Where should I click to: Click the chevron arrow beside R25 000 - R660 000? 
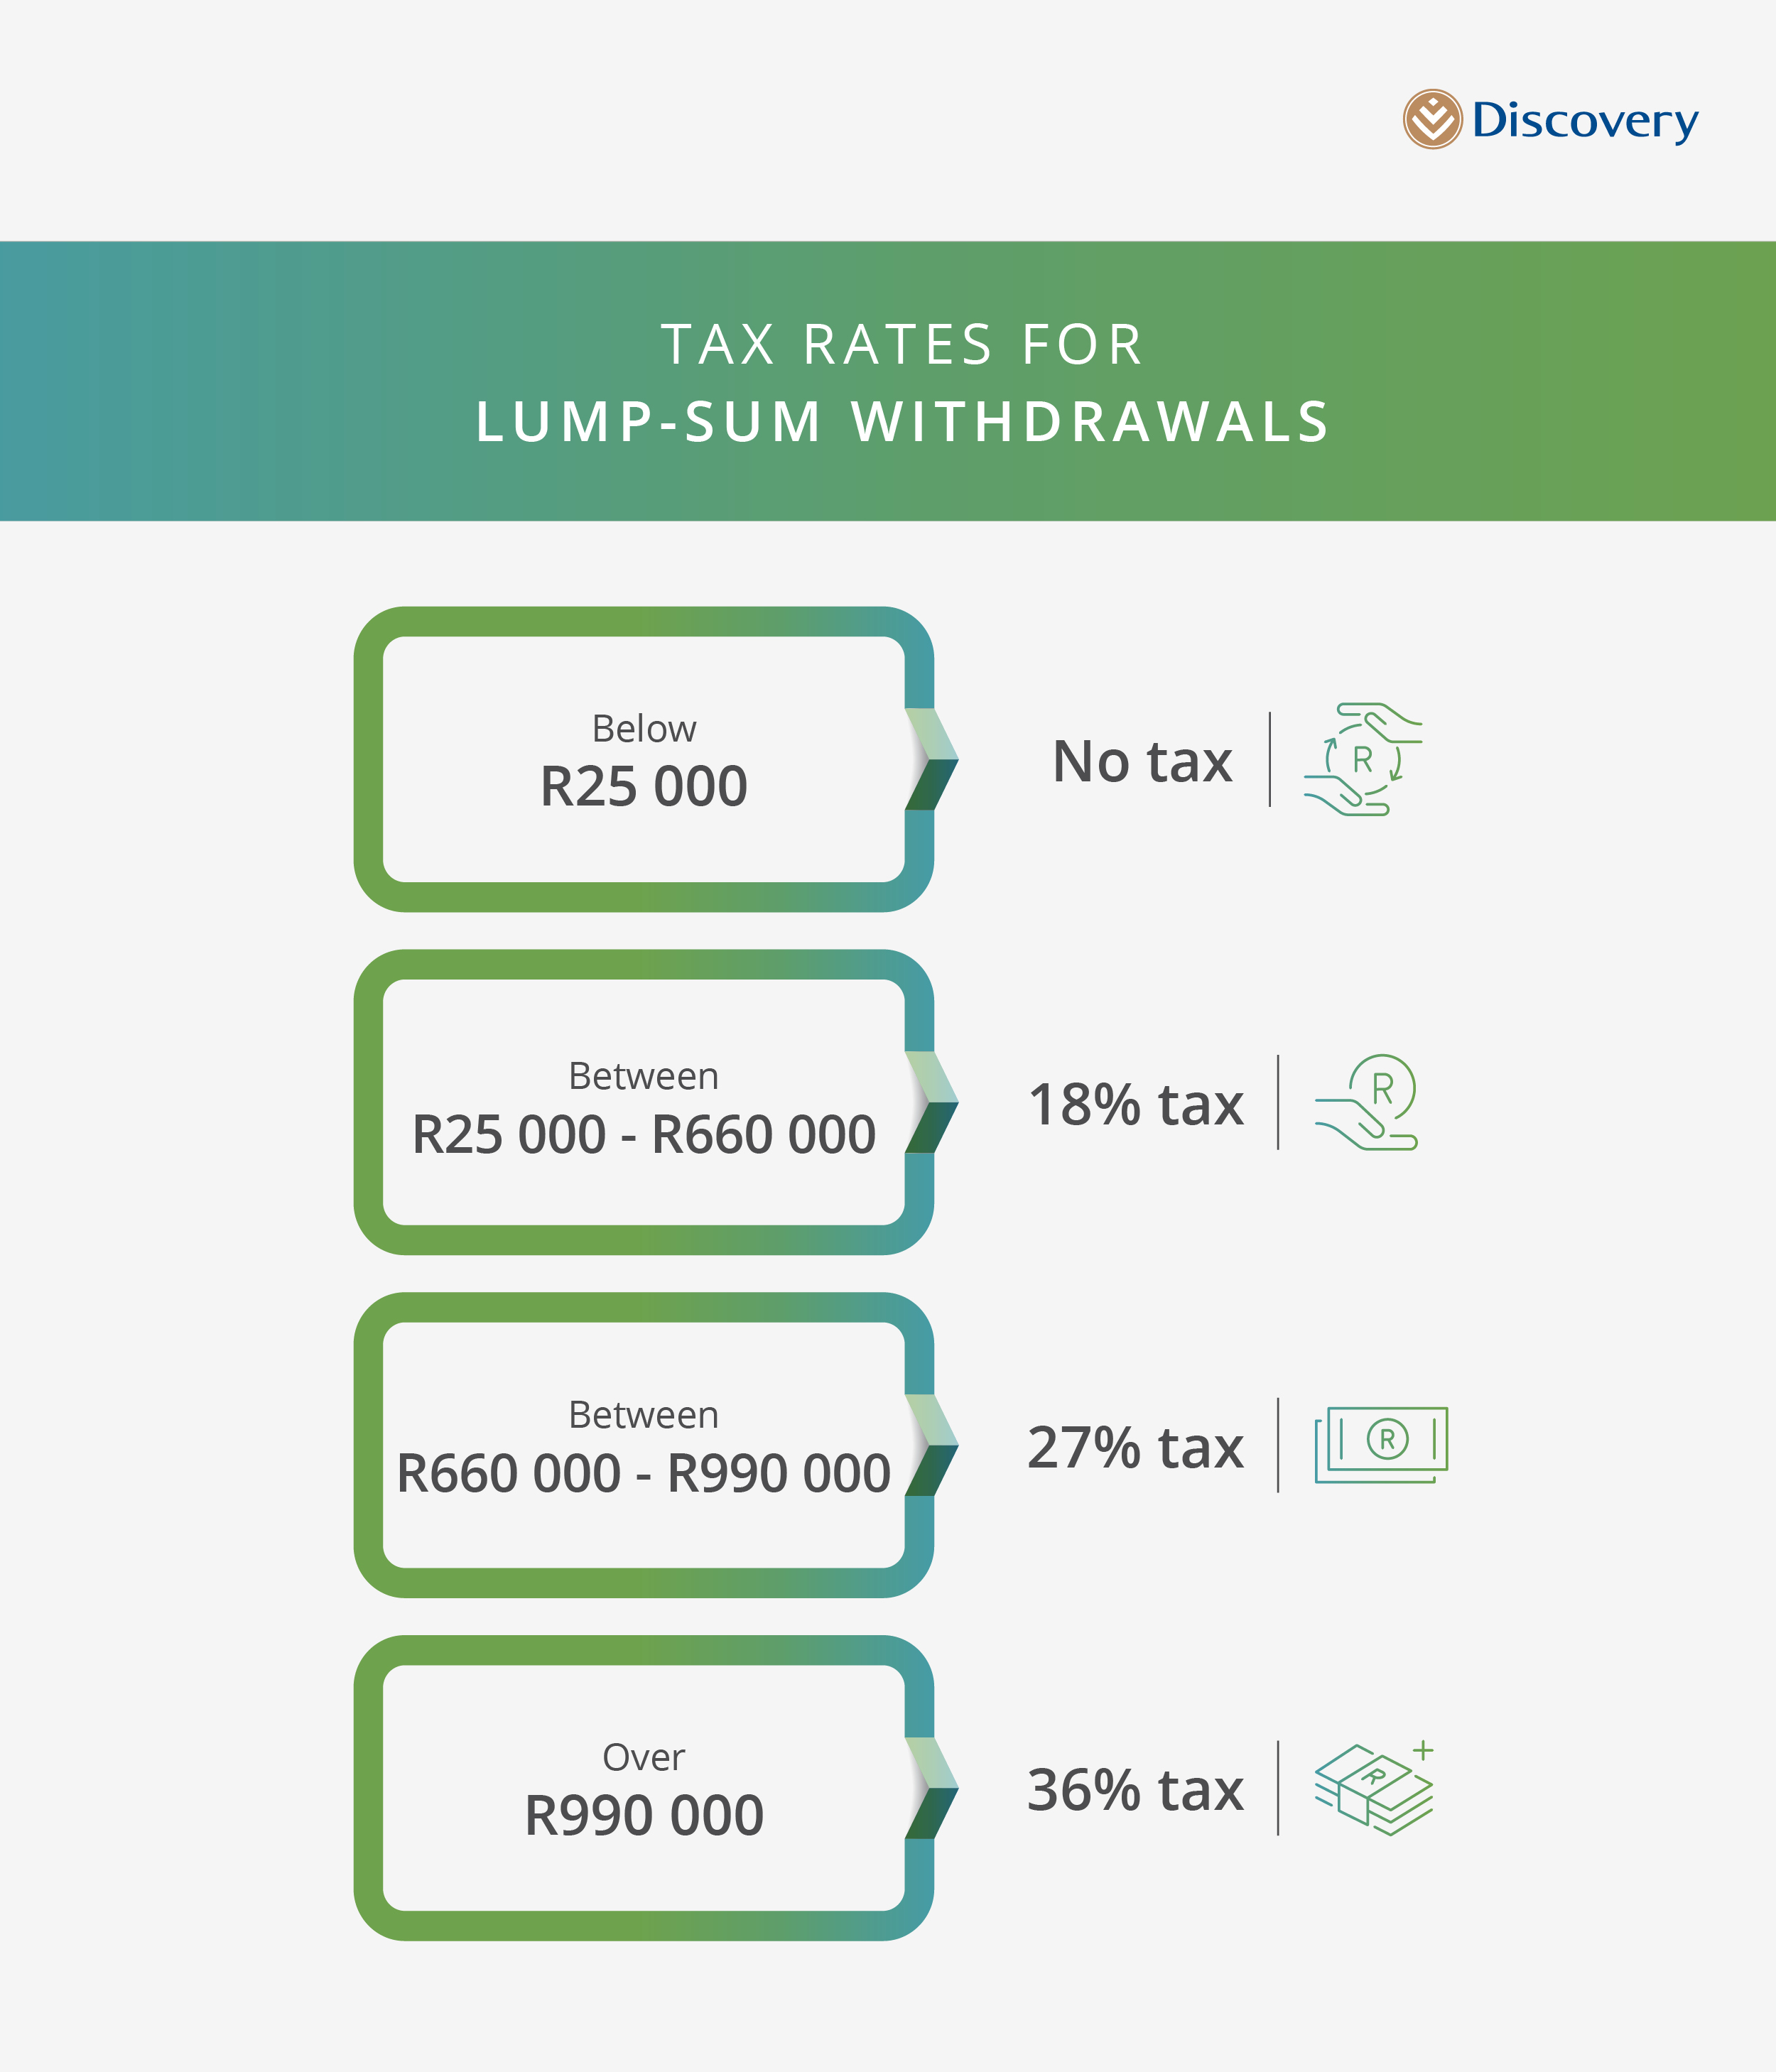(934, 1102)
